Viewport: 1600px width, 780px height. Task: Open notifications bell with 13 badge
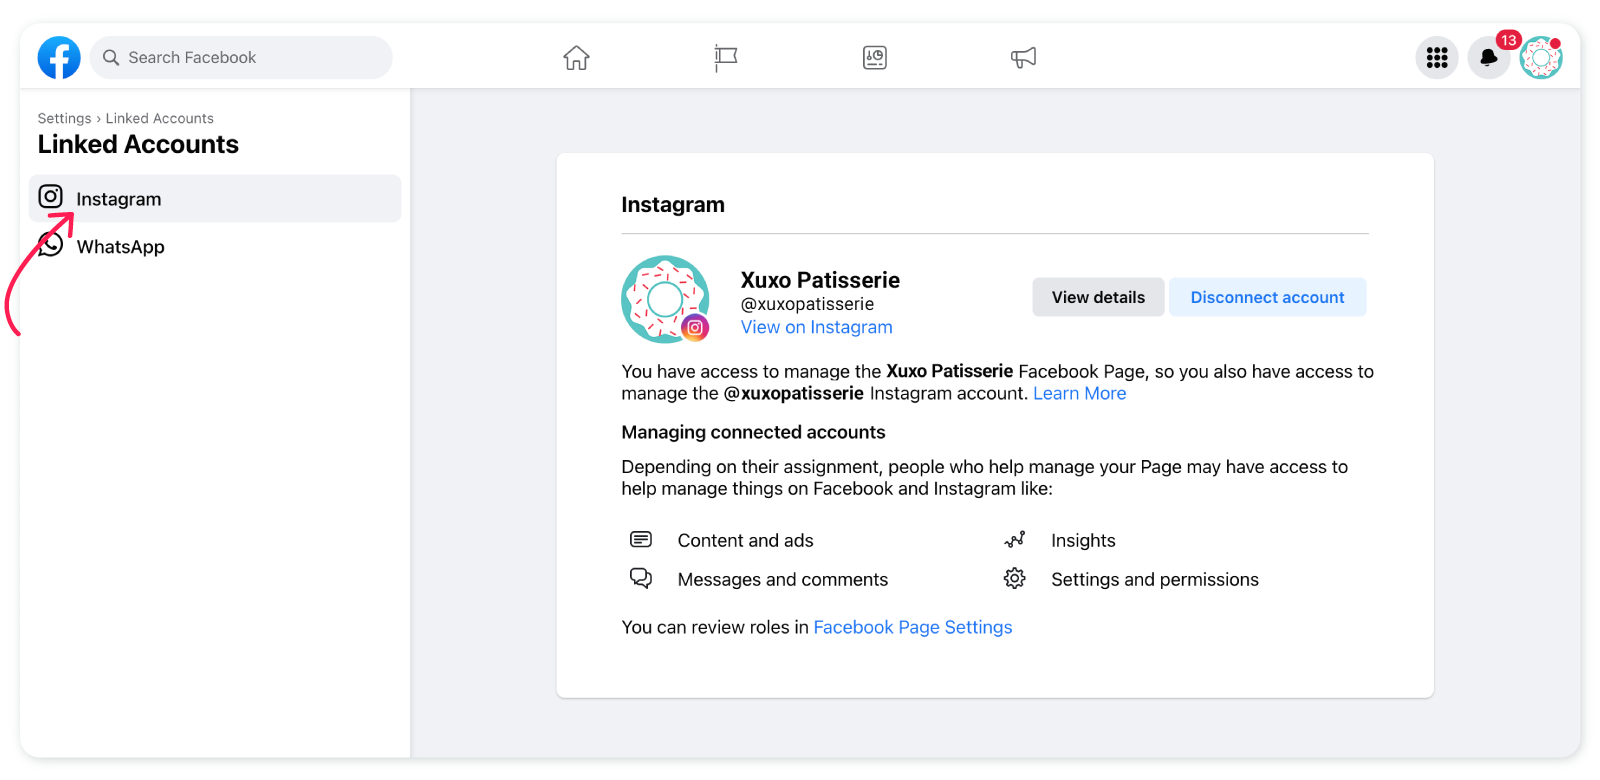point(1489,58)
